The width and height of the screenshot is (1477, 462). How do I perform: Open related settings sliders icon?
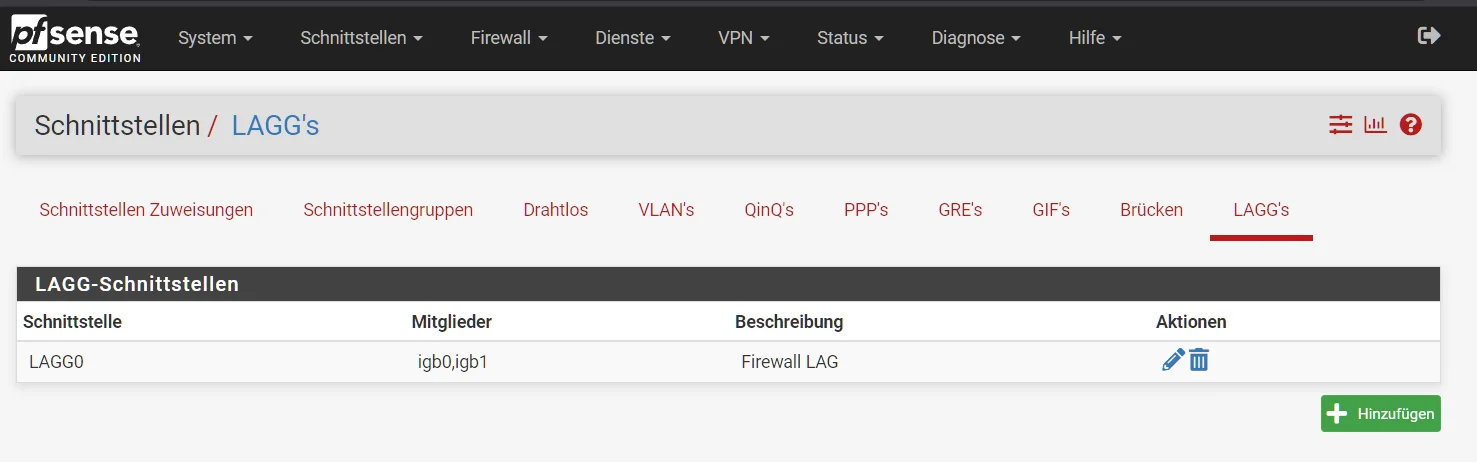tap(1340, 125)
